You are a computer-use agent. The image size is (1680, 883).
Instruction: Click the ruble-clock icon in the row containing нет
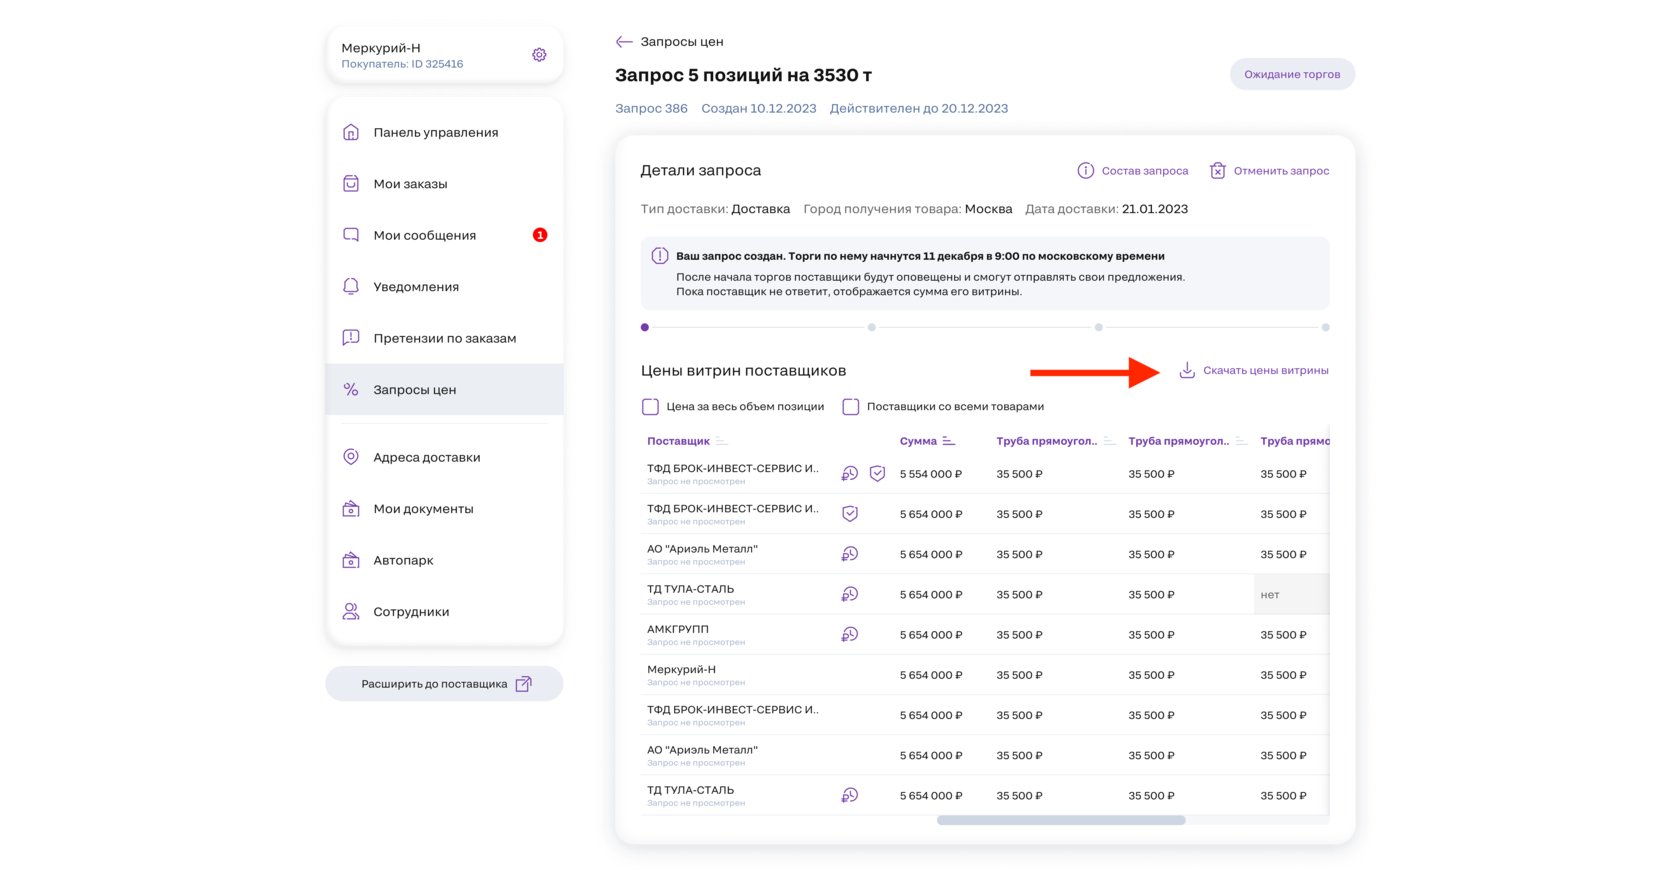click(x=849, y=595)
